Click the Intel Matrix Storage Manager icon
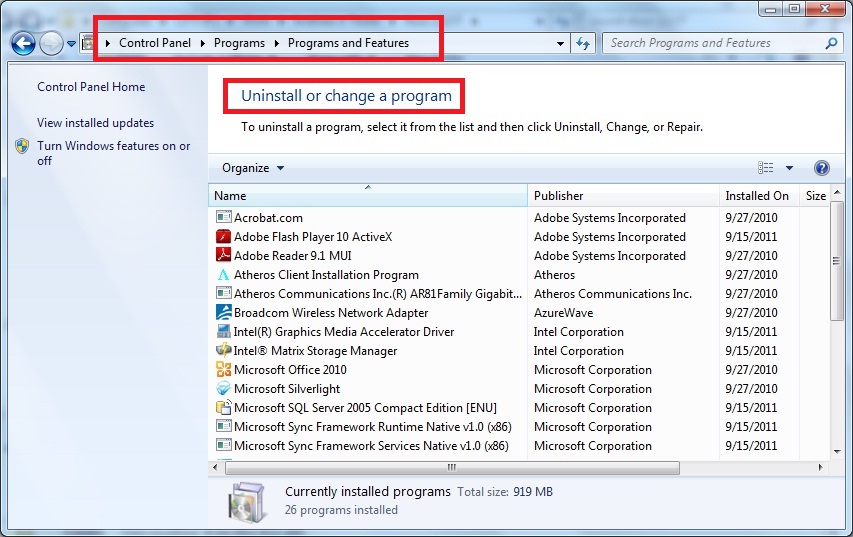Screen dimensions: 853x537 (224, 350)
